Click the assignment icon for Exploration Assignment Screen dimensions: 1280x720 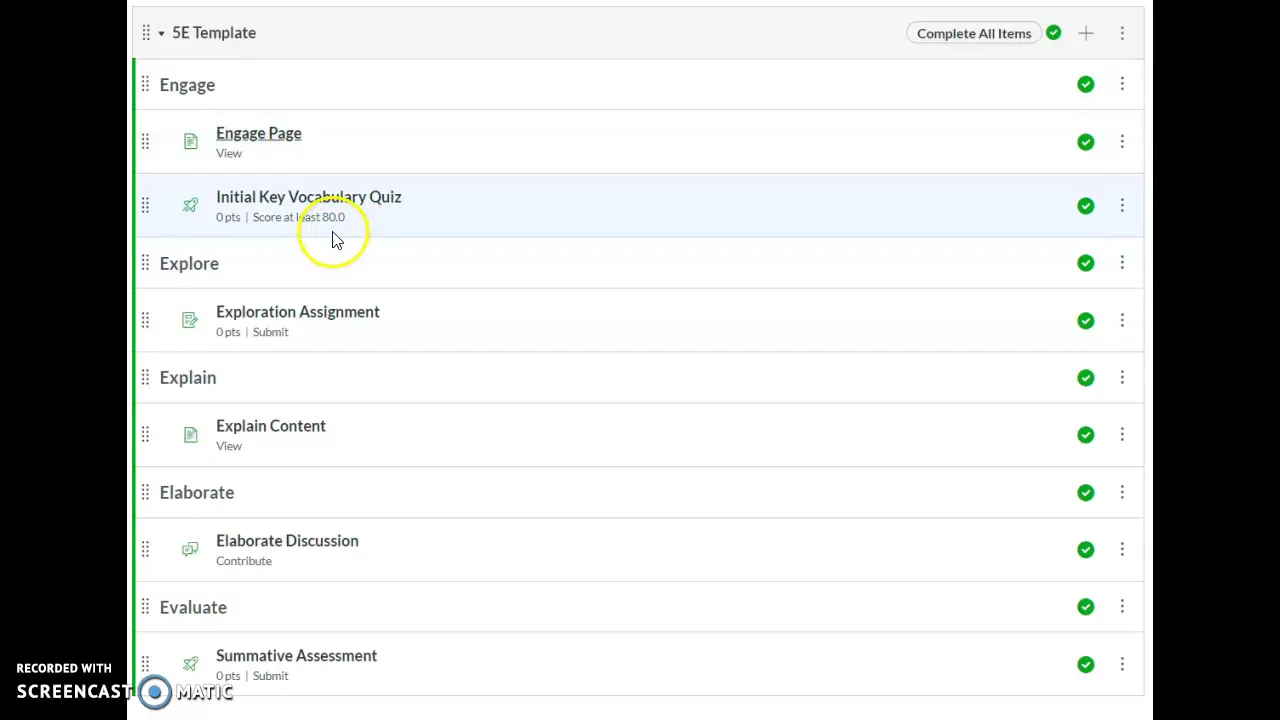tap(190, 320)
